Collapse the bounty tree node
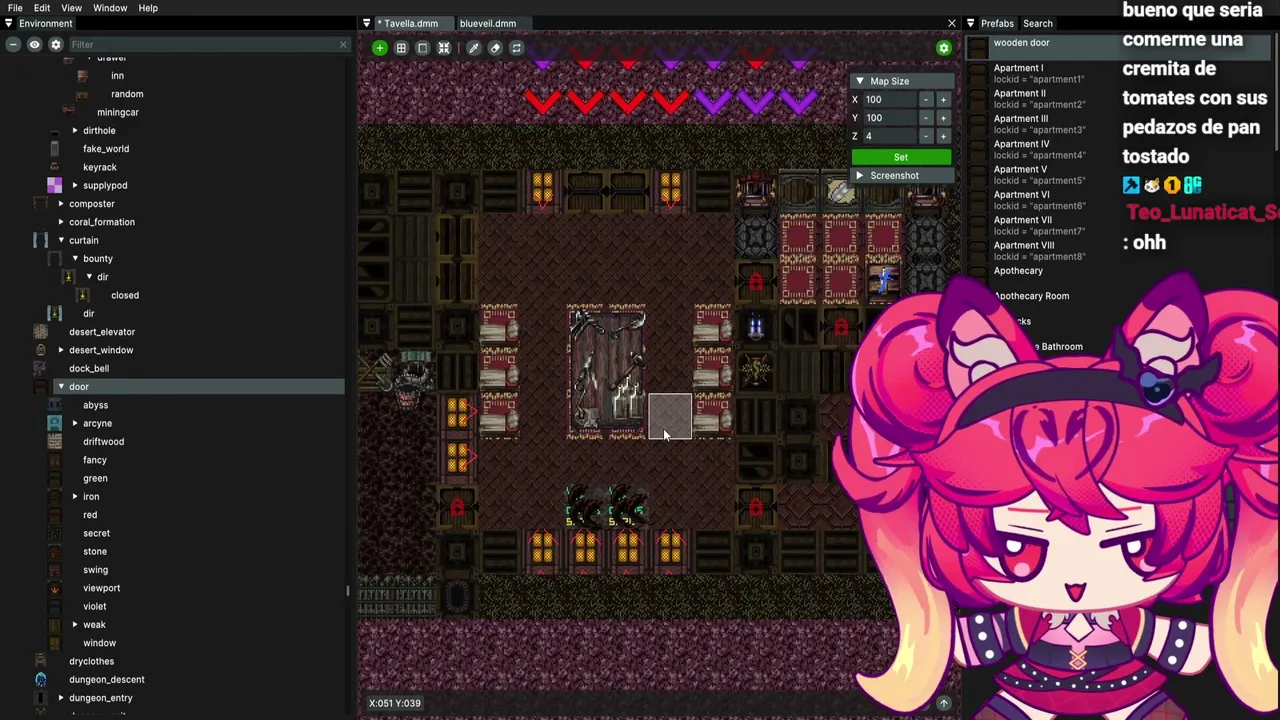Viewport: 1280px width, 720px height. click(75, 259)
